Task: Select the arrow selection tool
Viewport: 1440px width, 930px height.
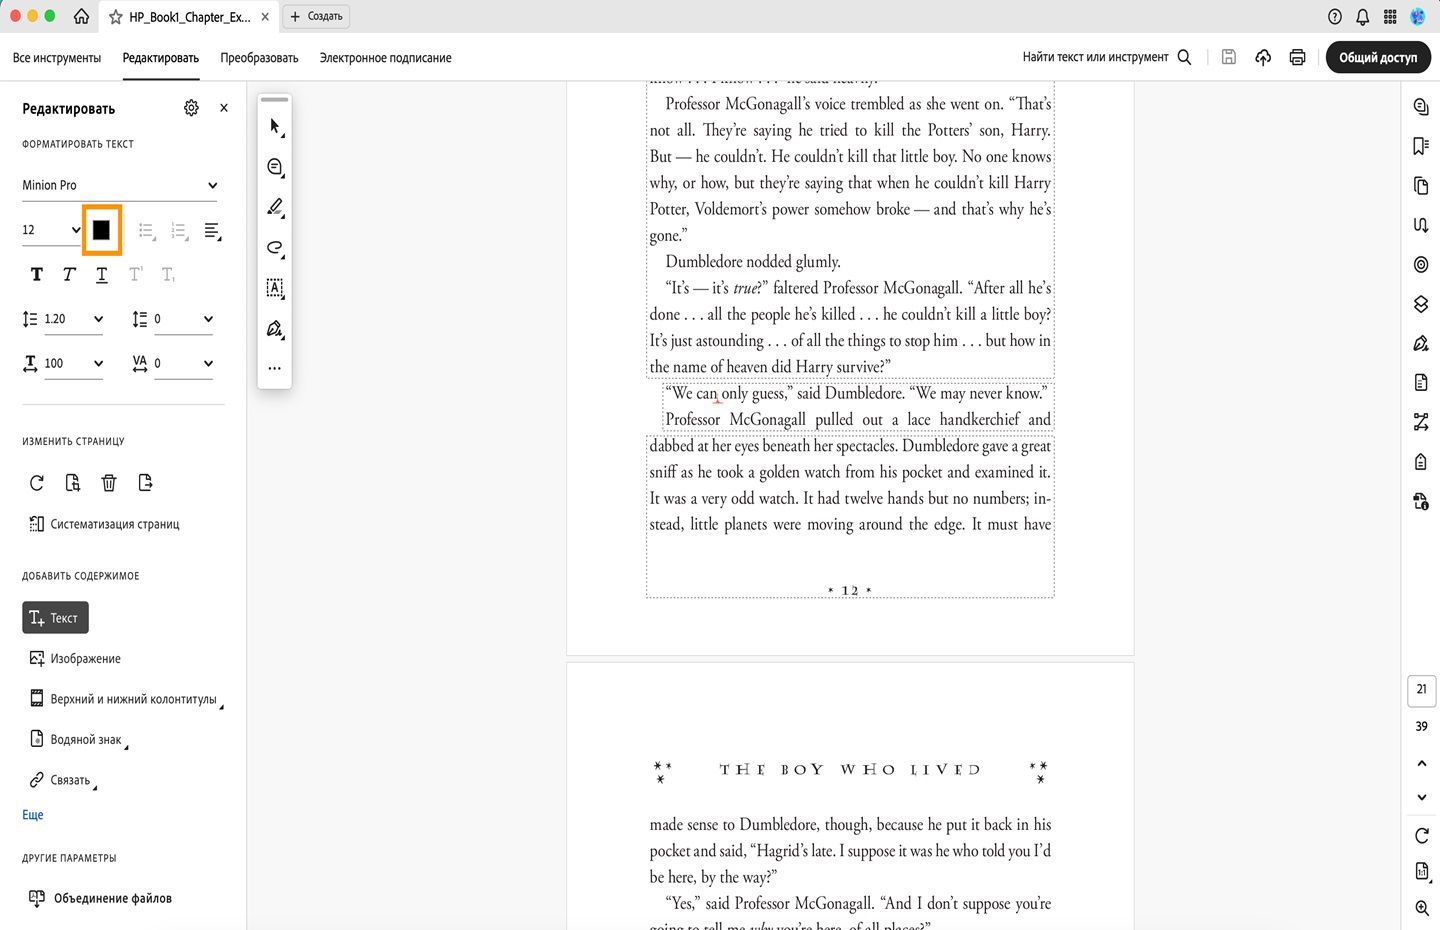Action: pos(275,126)
